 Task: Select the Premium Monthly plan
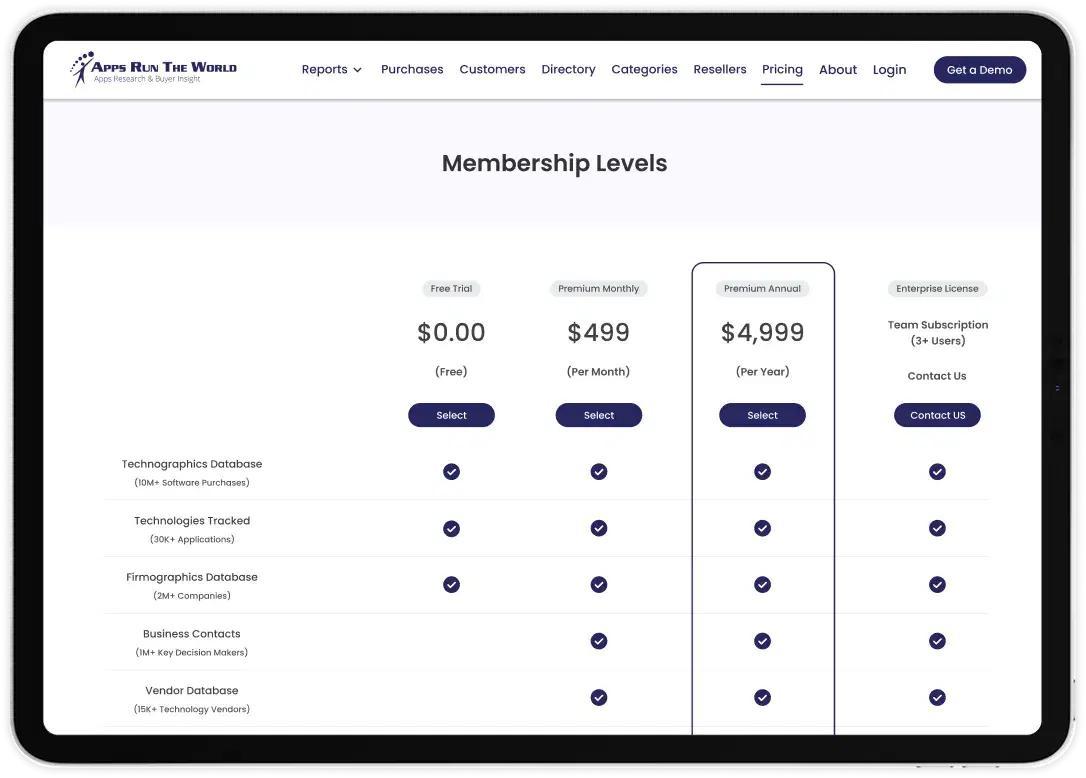pyautogui.click(x=599, y=415)
